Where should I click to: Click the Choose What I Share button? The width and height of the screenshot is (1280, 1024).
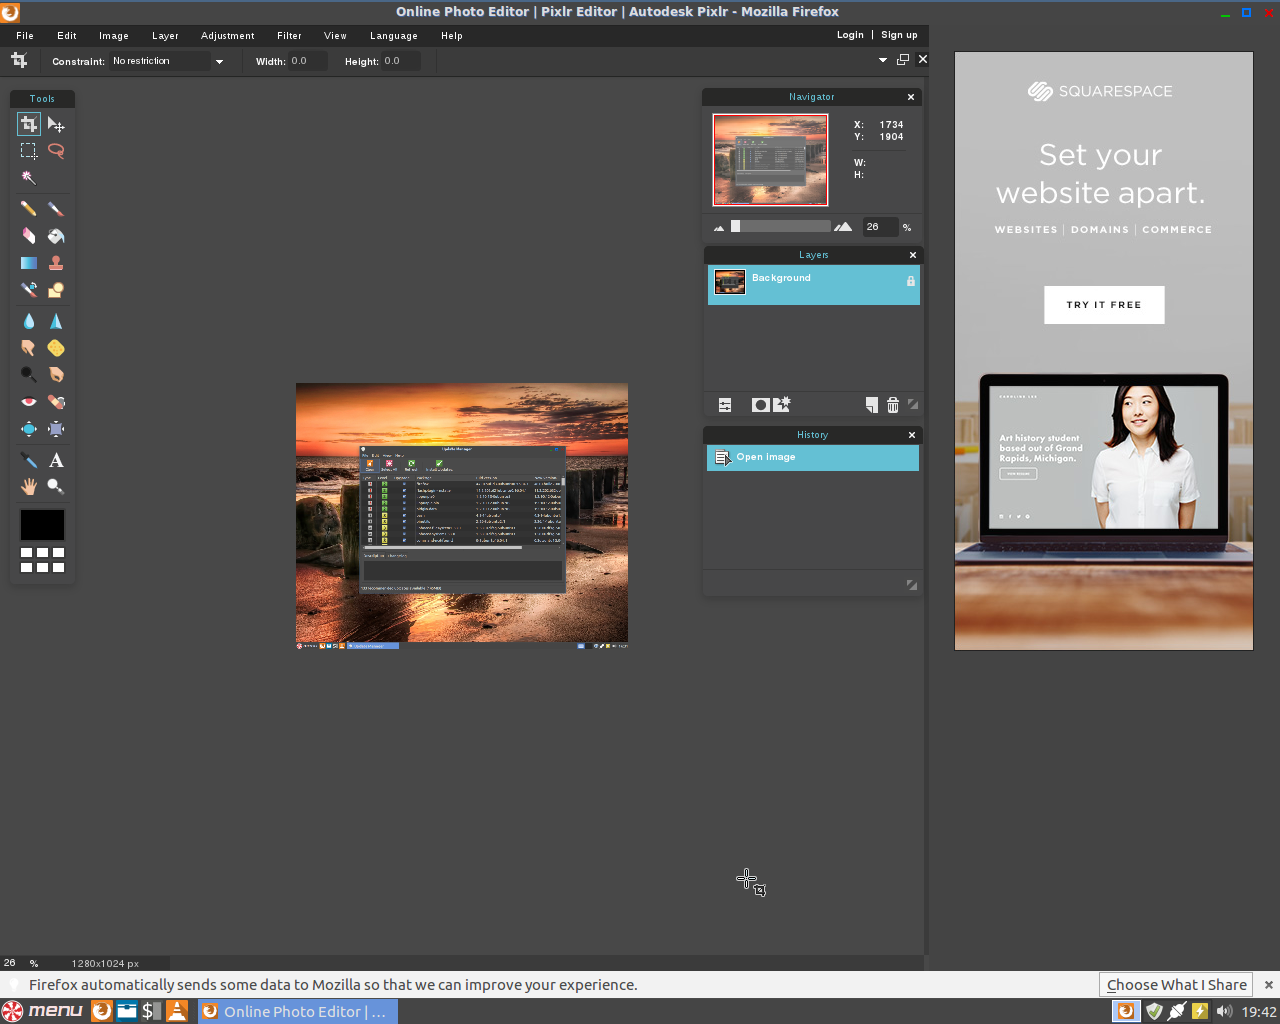[x=1177, y=985]
